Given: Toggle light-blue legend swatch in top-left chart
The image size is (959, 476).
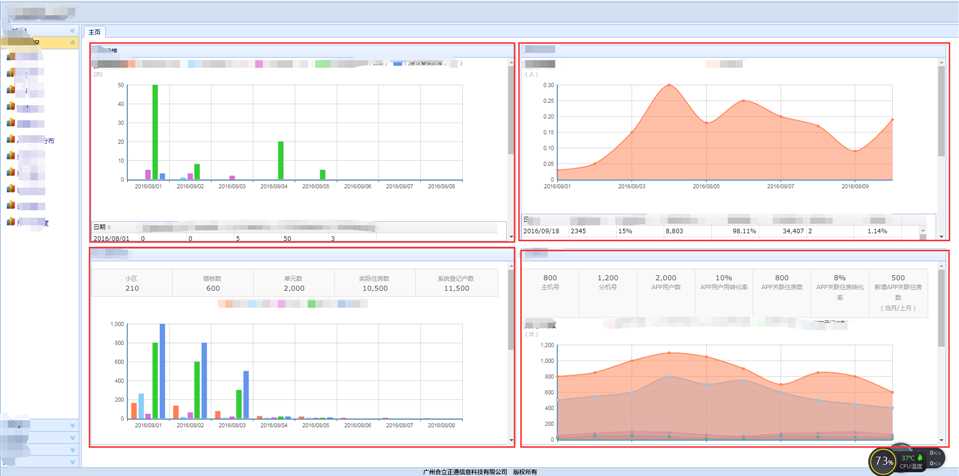Looking at the screenshot, I should pos(194,64).
